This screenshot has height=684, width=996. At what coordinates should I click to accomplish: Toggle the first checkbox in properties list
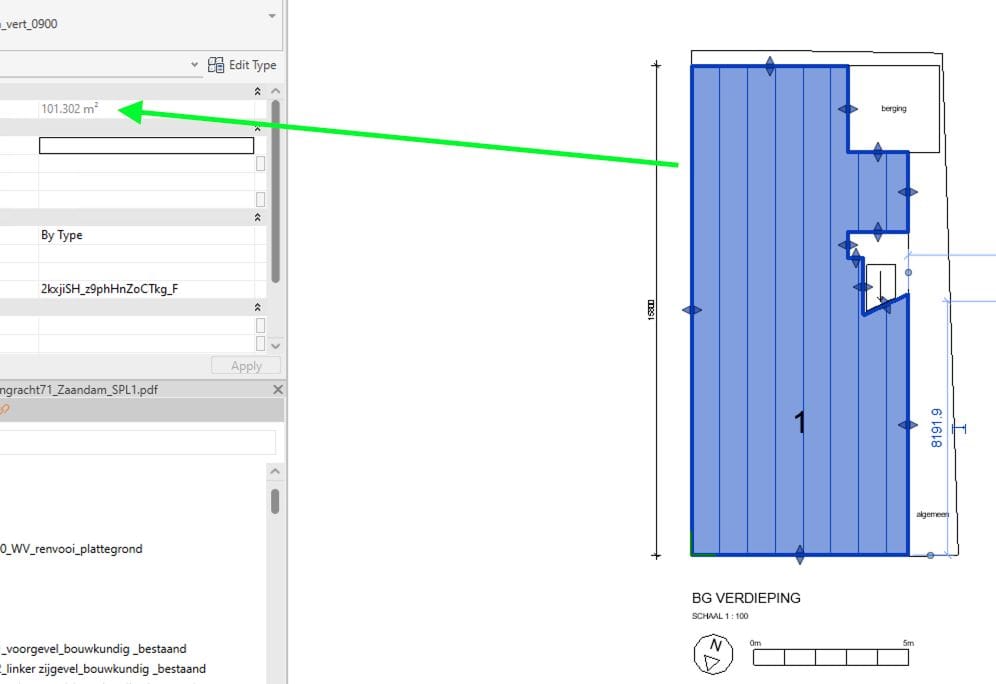coord(261,164)
